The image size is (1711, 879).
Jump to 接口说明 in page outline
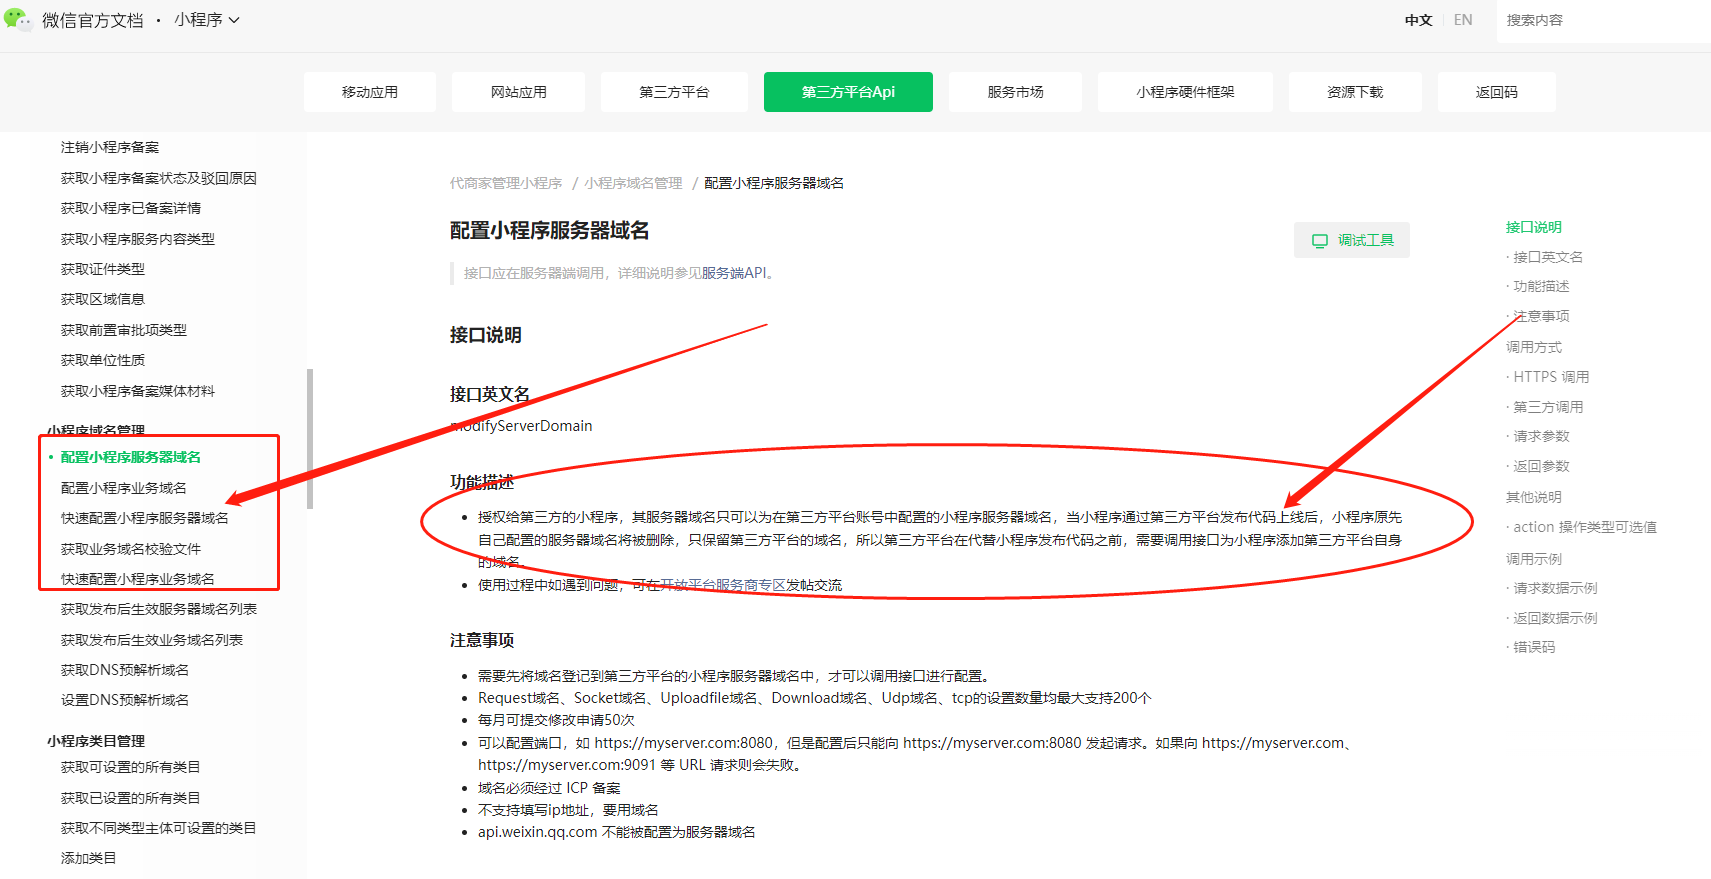[x=1534, y=227]
